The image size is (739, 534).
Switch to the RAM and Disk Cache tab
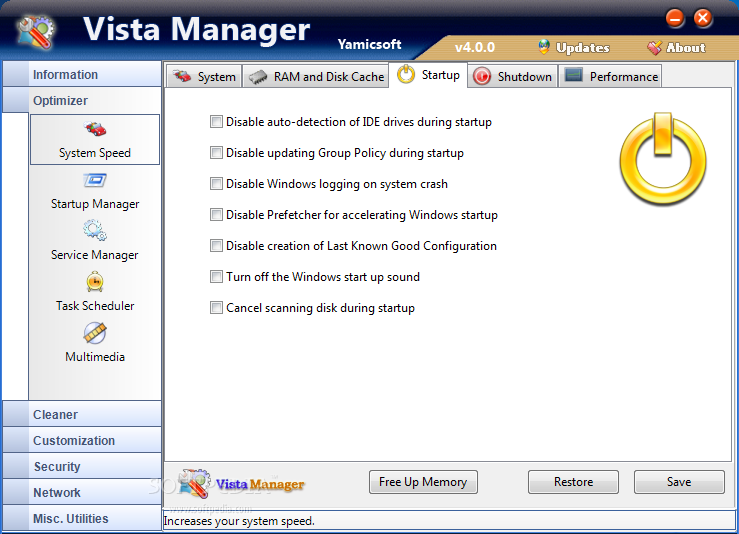[316, 76]
